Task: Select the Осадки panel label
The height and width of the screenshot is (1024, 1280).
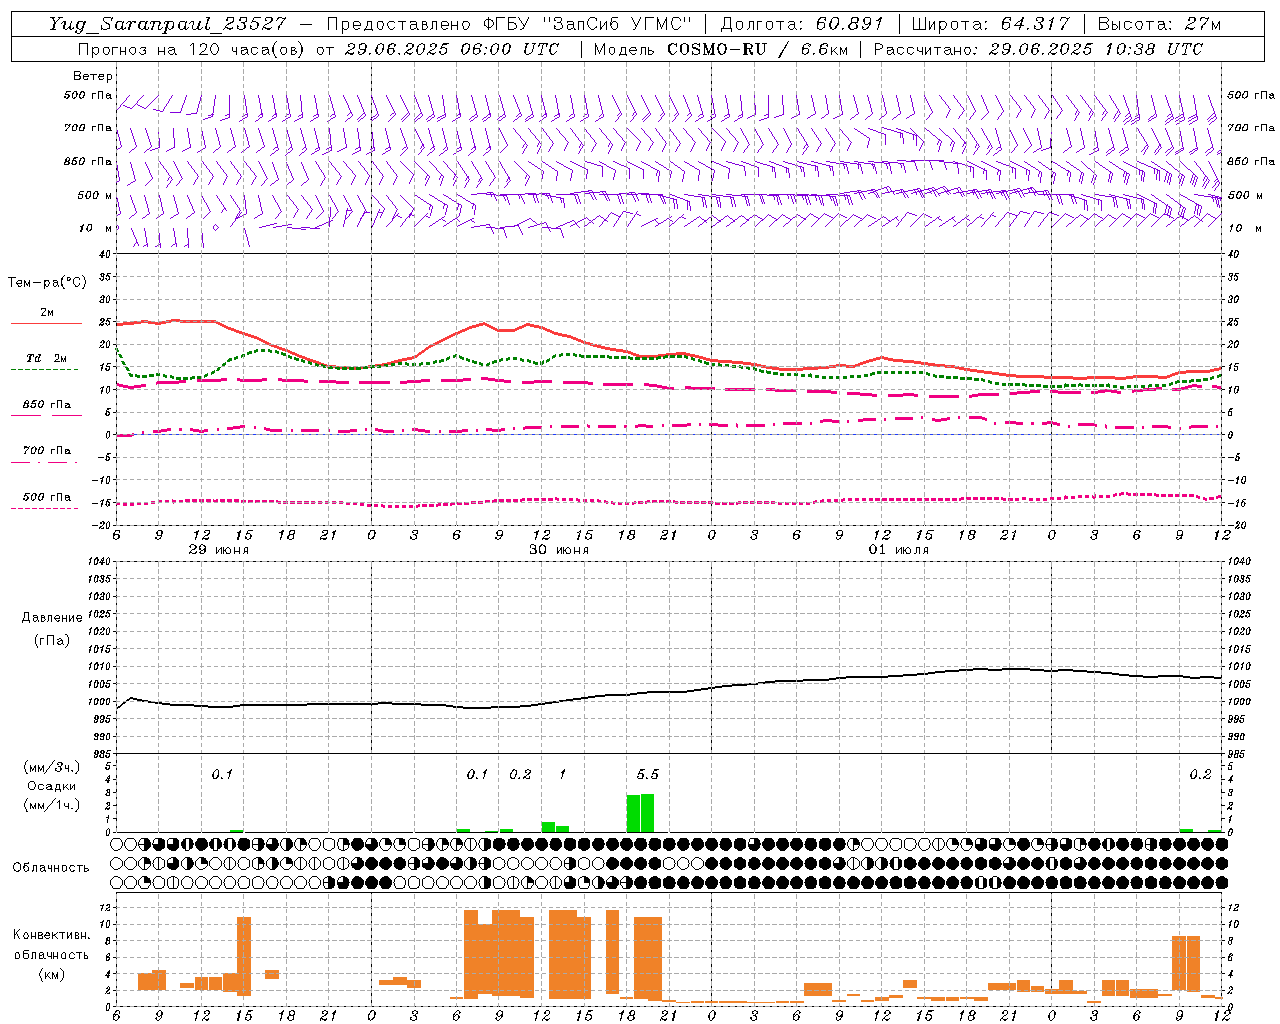Action: tap(52, 786)
